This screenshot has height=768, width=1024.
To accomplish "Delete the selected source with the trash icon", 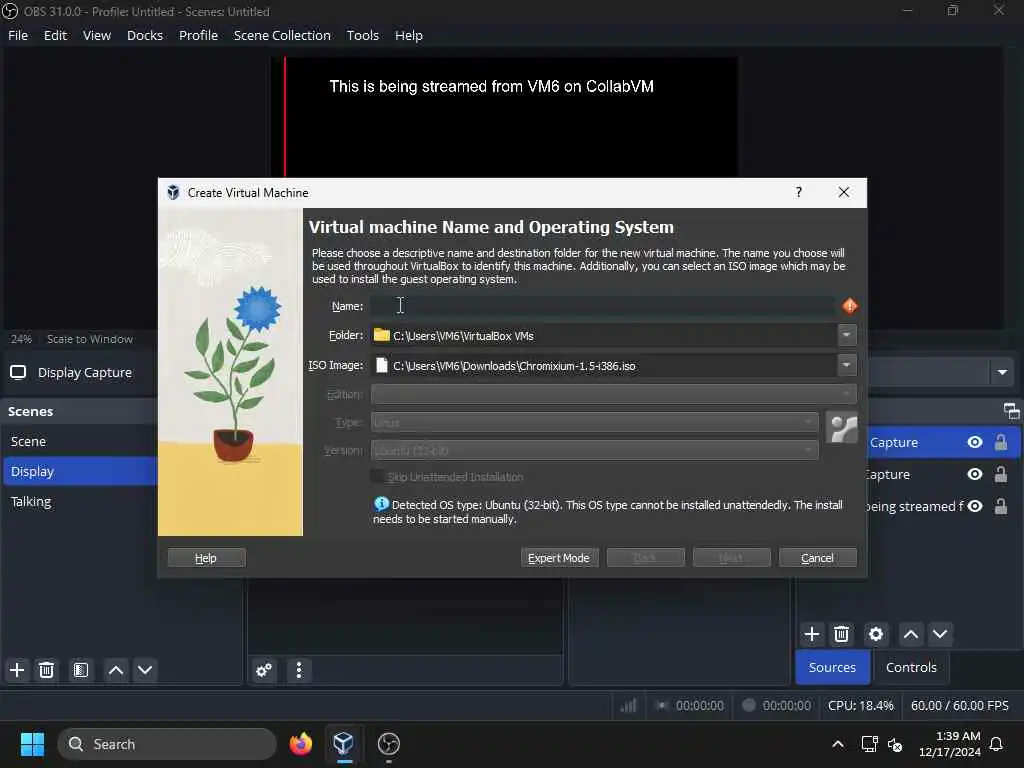I will (x=841, y=634).
